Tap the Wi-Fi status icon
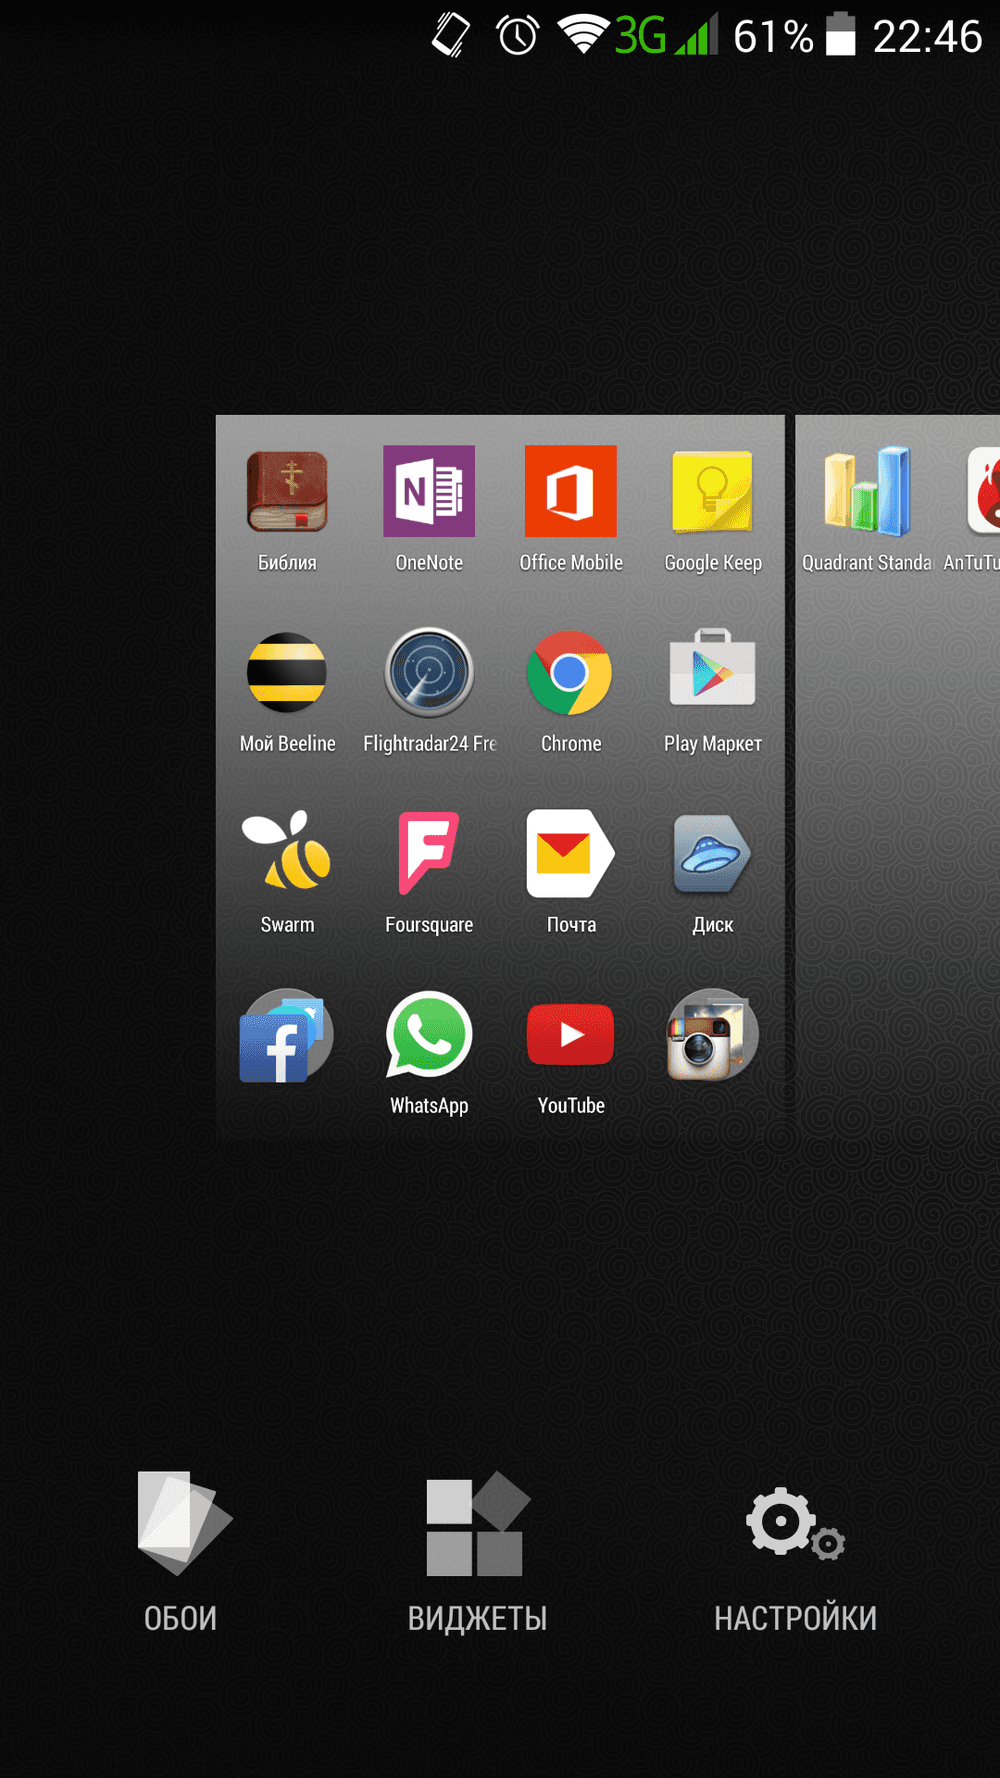The image size is (1000, 1778). tap(583, 36)
